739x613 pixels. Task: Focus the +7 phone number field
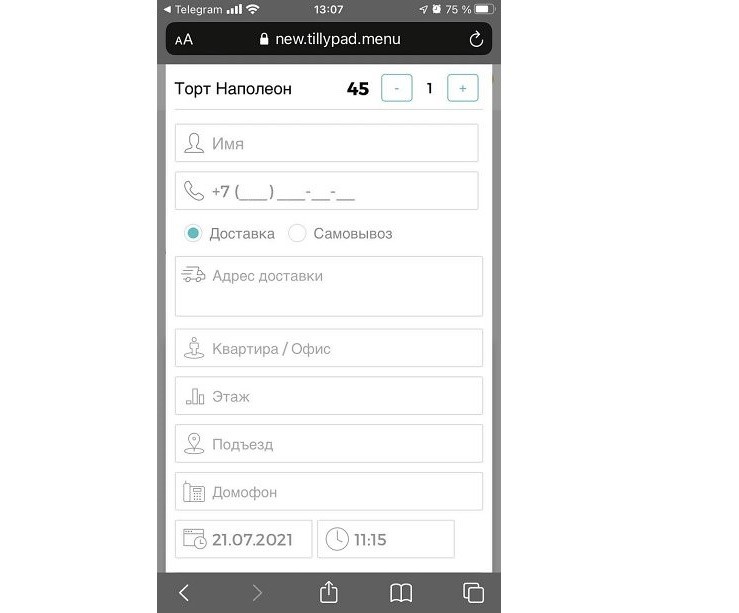[x=327, y=191]
